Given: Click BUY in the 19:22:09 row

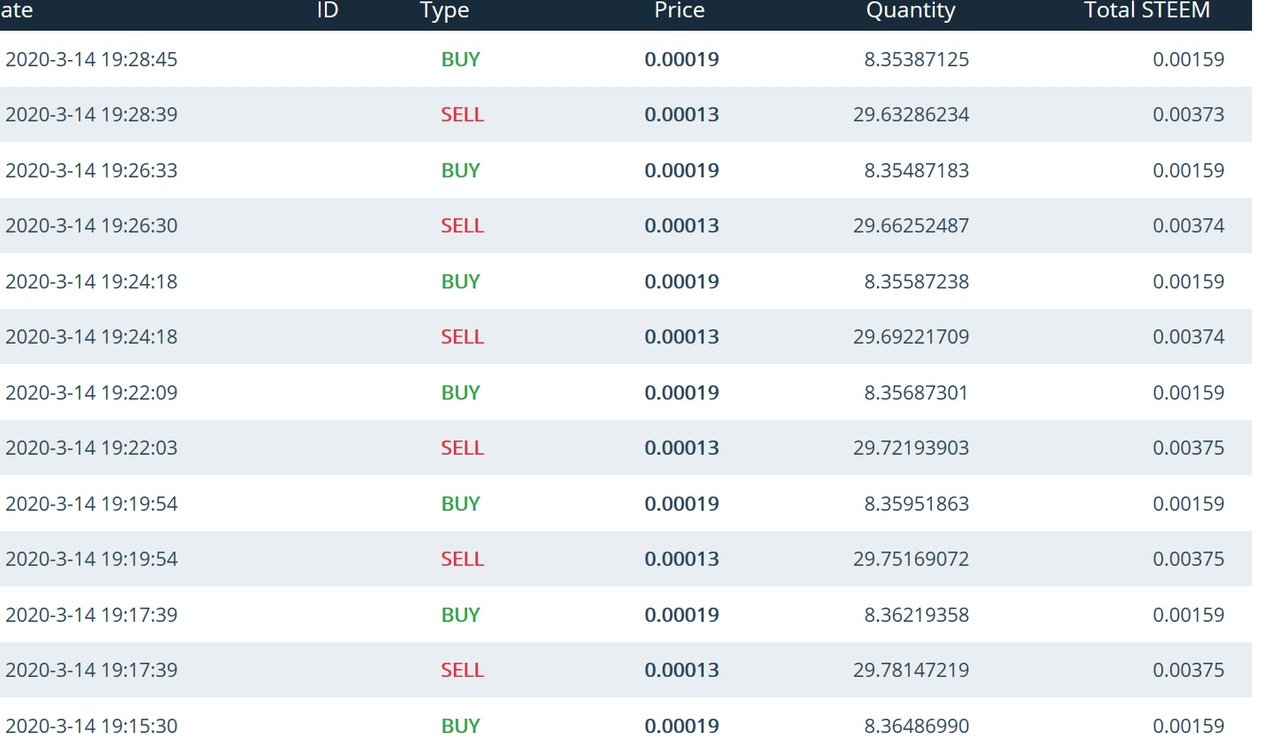Looking at the screenshot, I should click(460, 392).
